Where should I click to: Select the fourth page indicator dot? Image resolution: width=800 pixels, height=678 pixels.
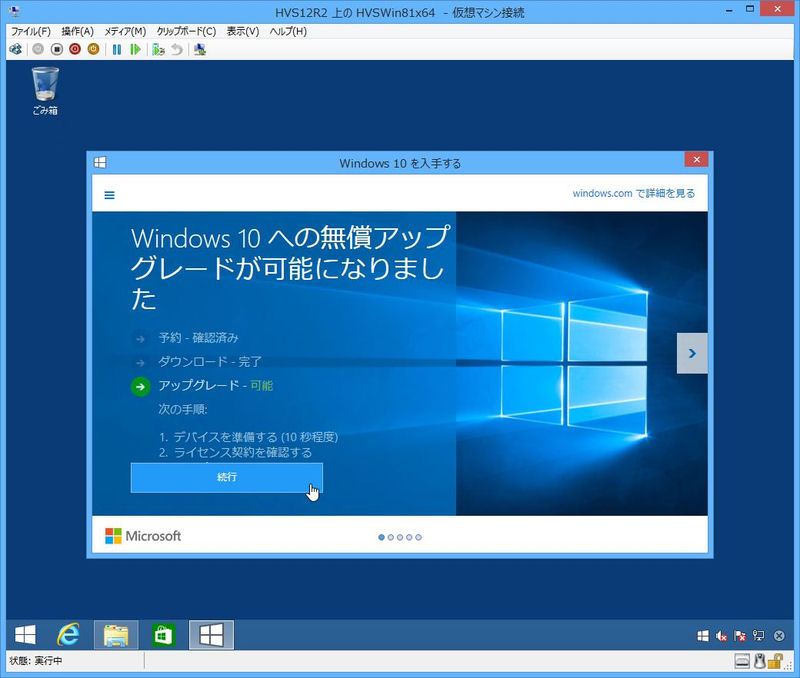coord(409,537)
